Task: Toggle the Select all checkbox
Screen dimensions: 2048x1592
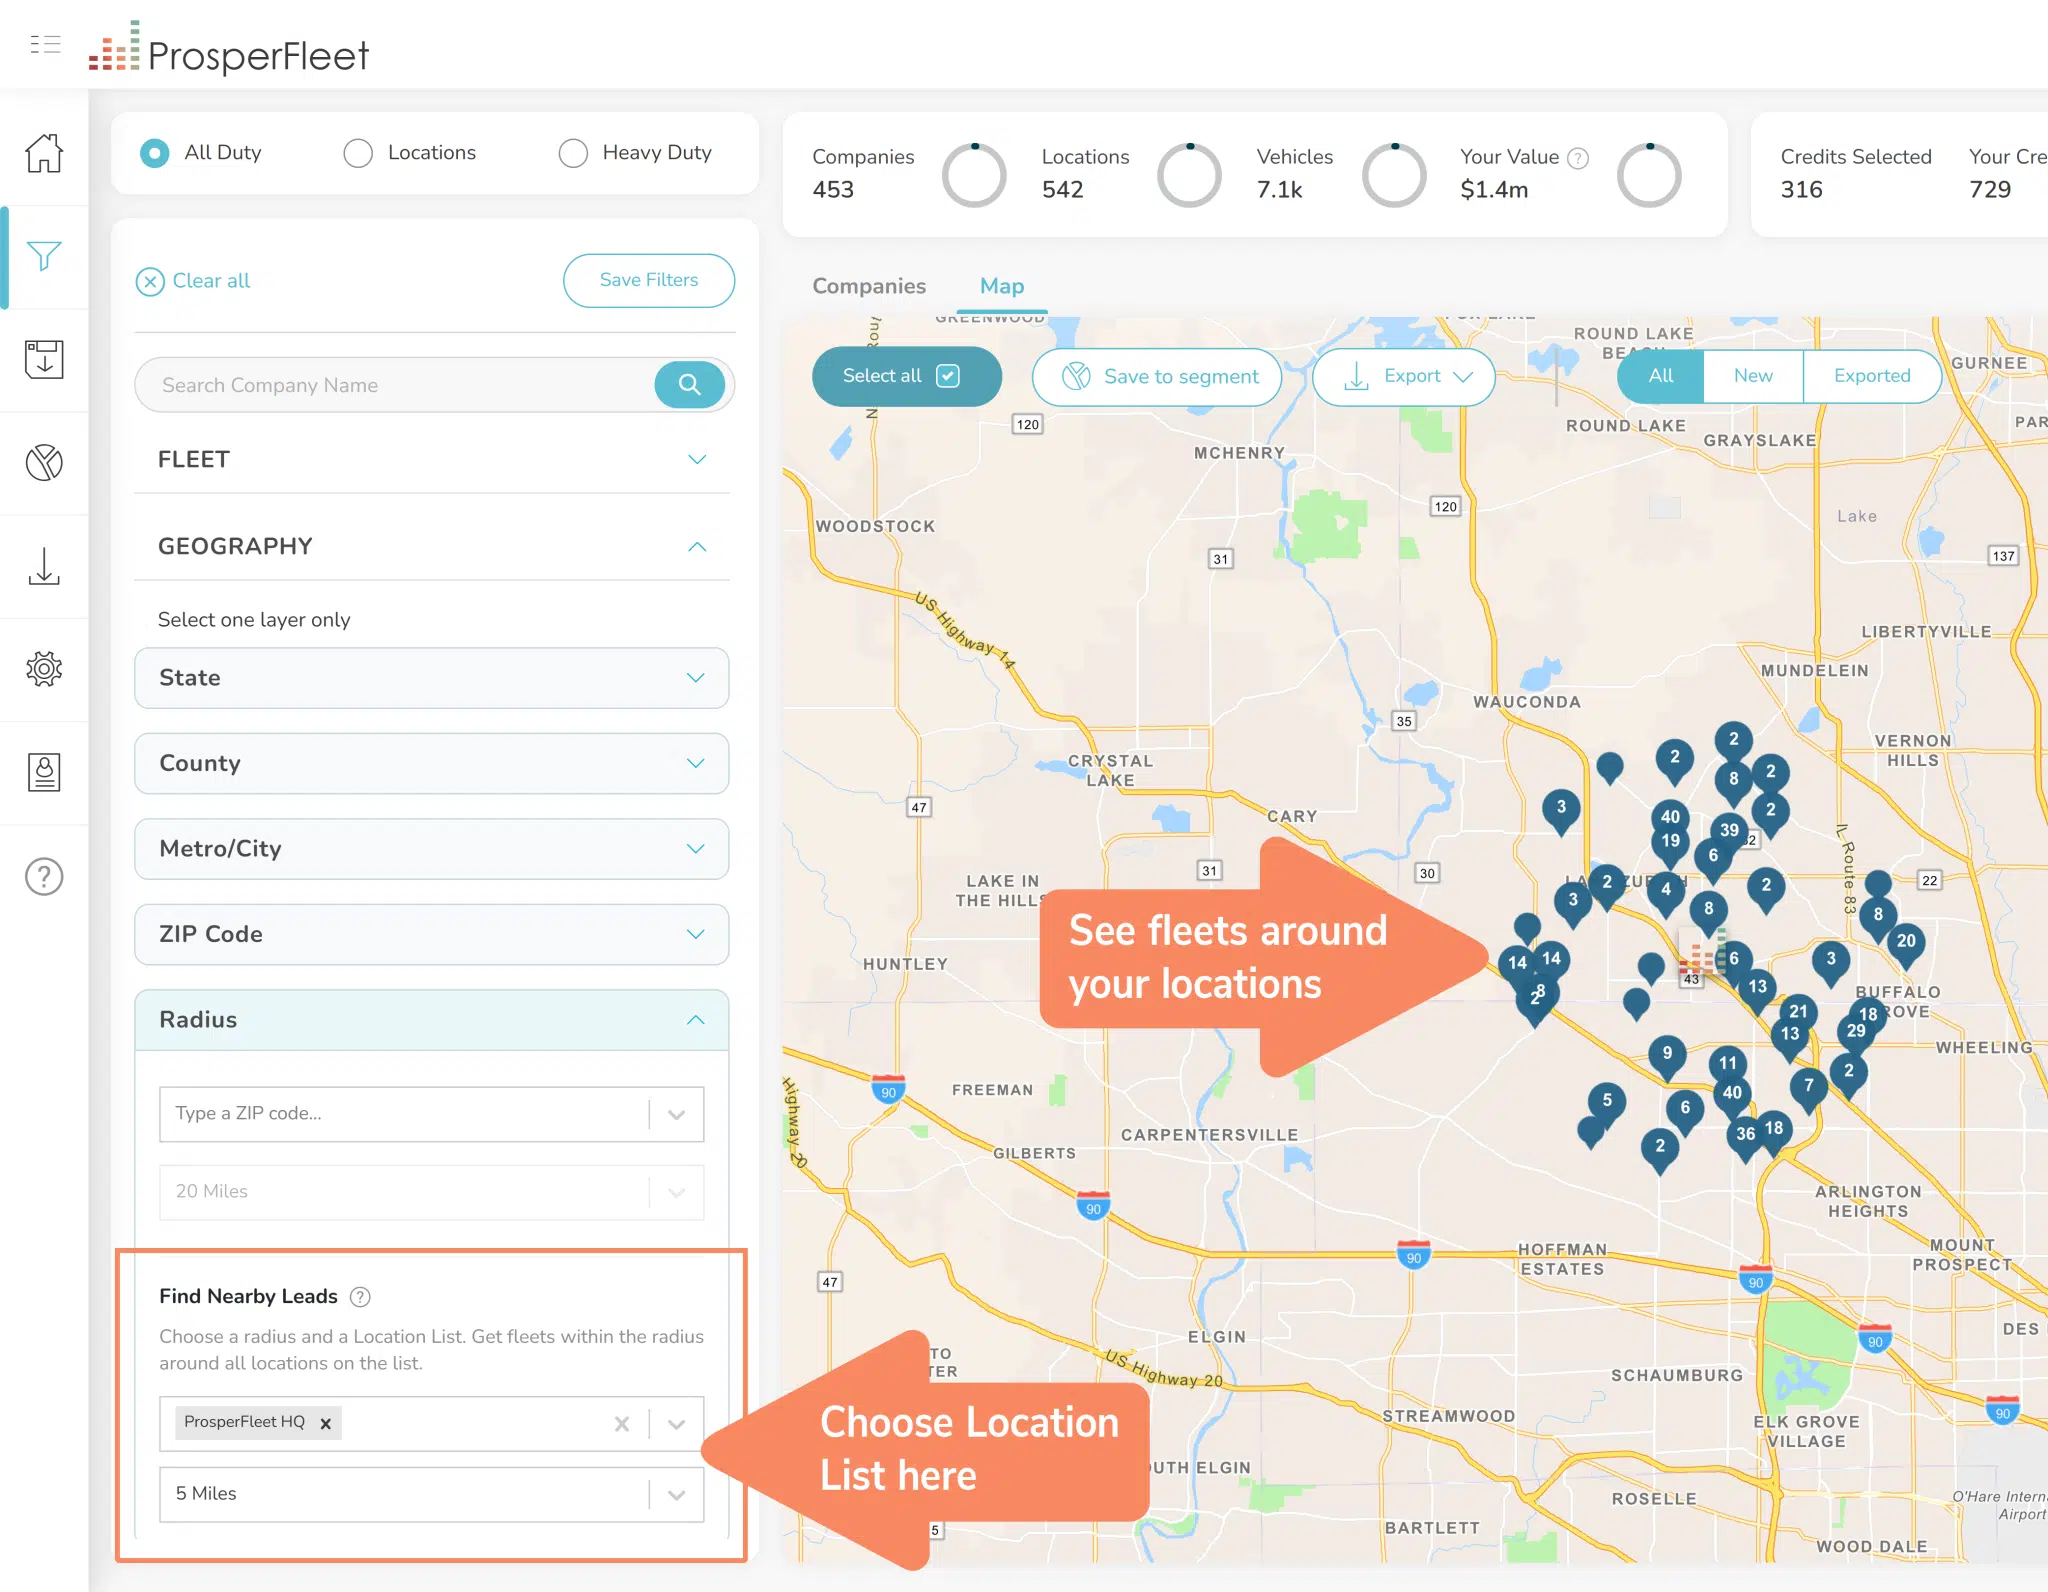Action: (947, 376)
